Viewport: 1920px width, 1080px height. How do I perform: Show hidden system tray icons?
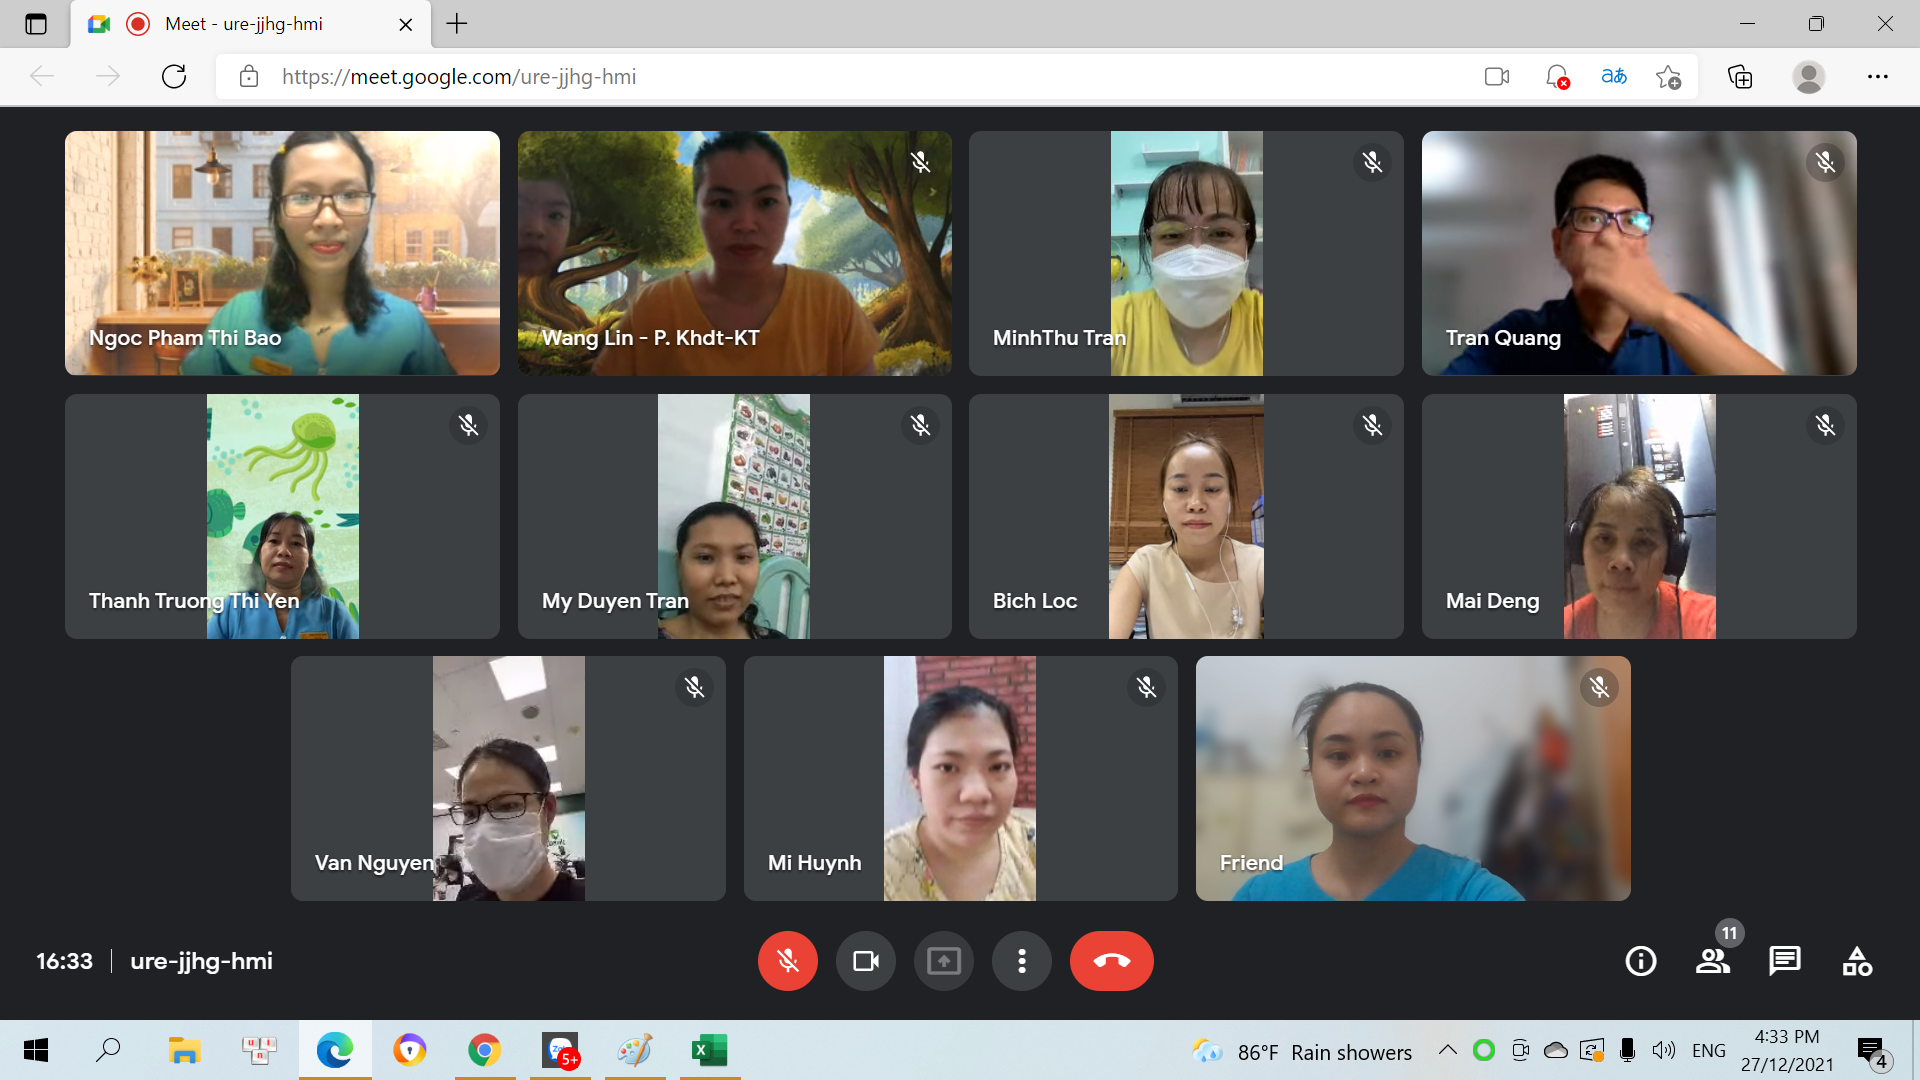coord(1447,1050)
